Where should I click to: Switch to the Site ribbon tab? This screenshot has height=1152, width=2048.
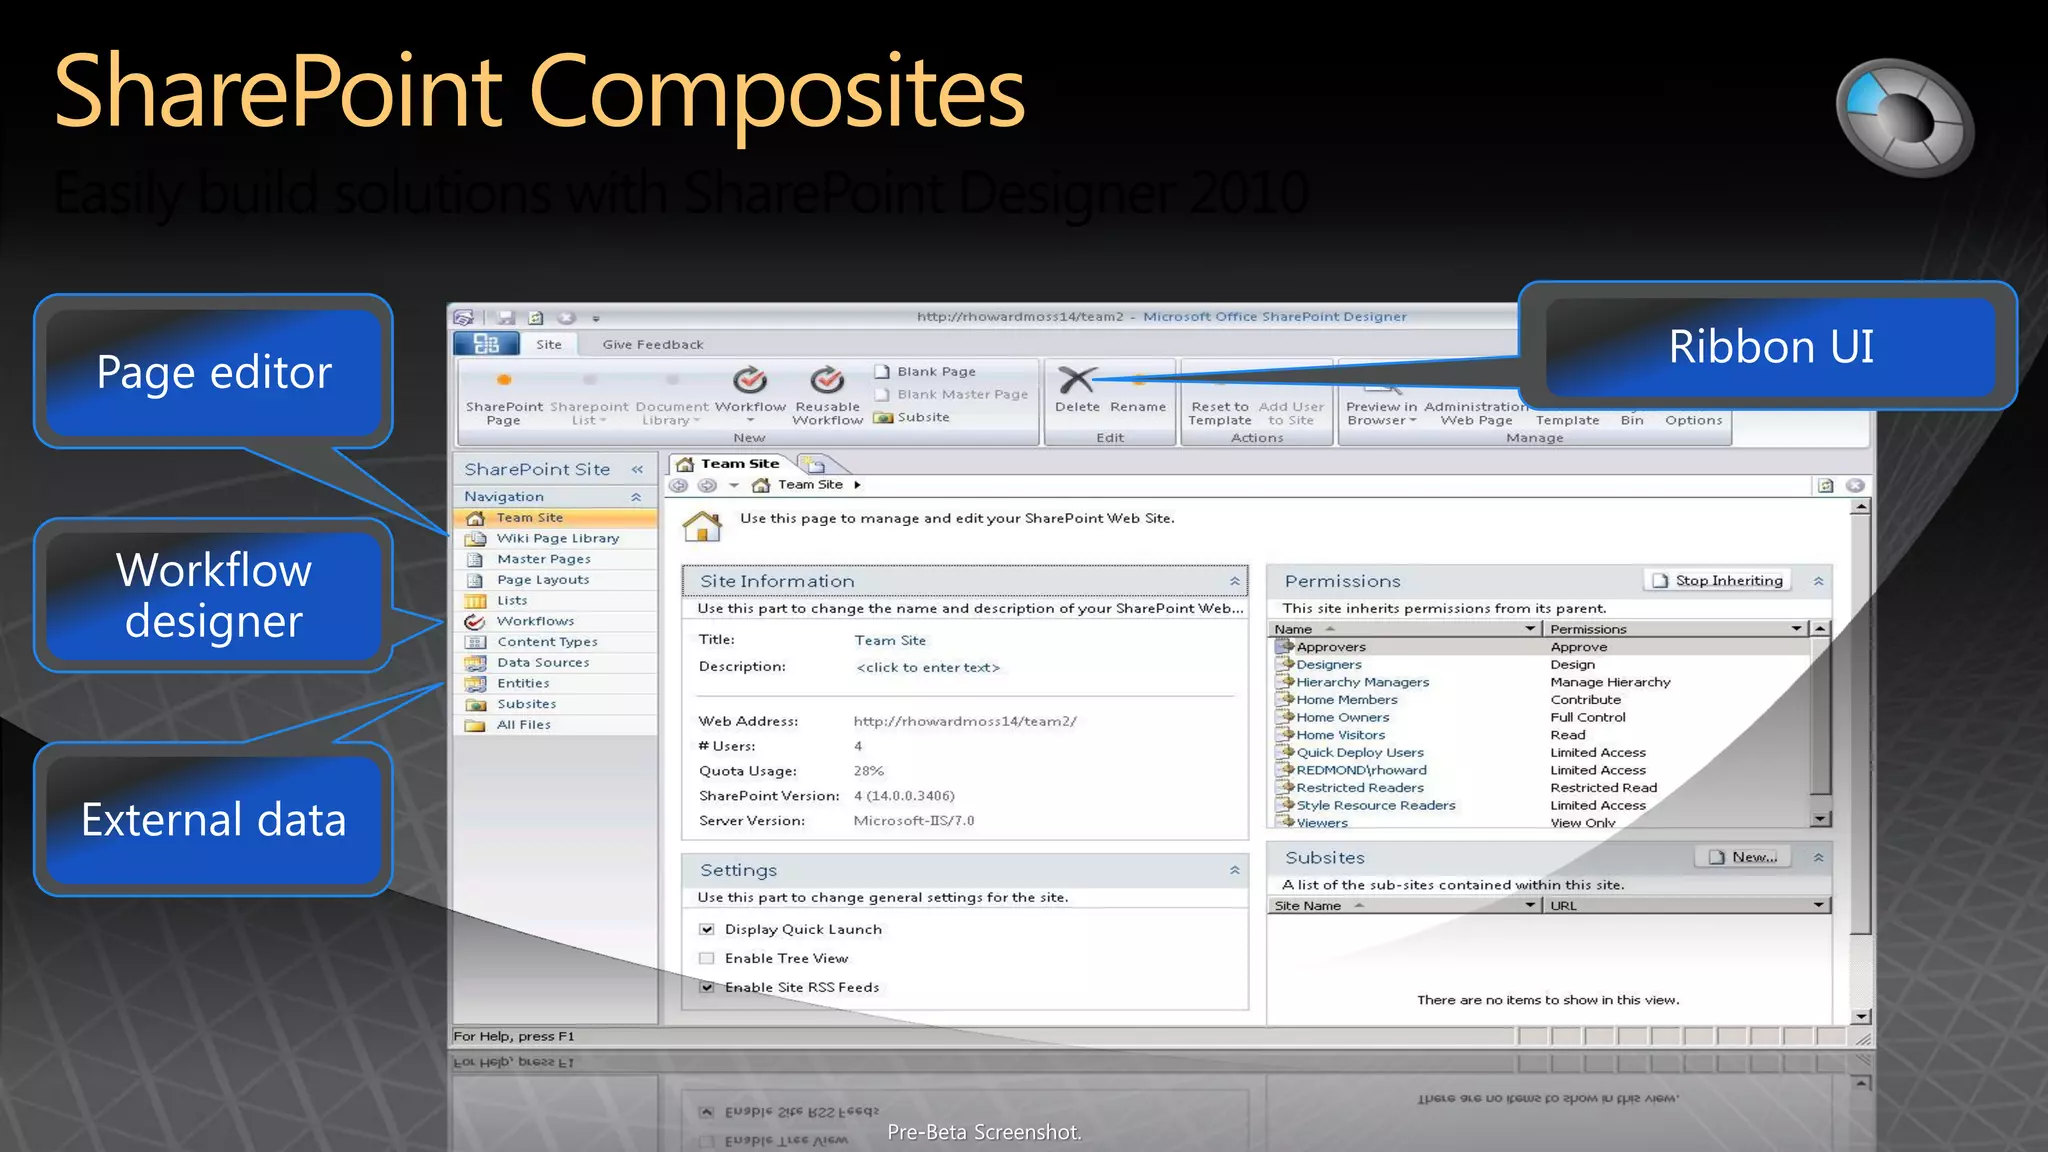(x=549, y=345)
